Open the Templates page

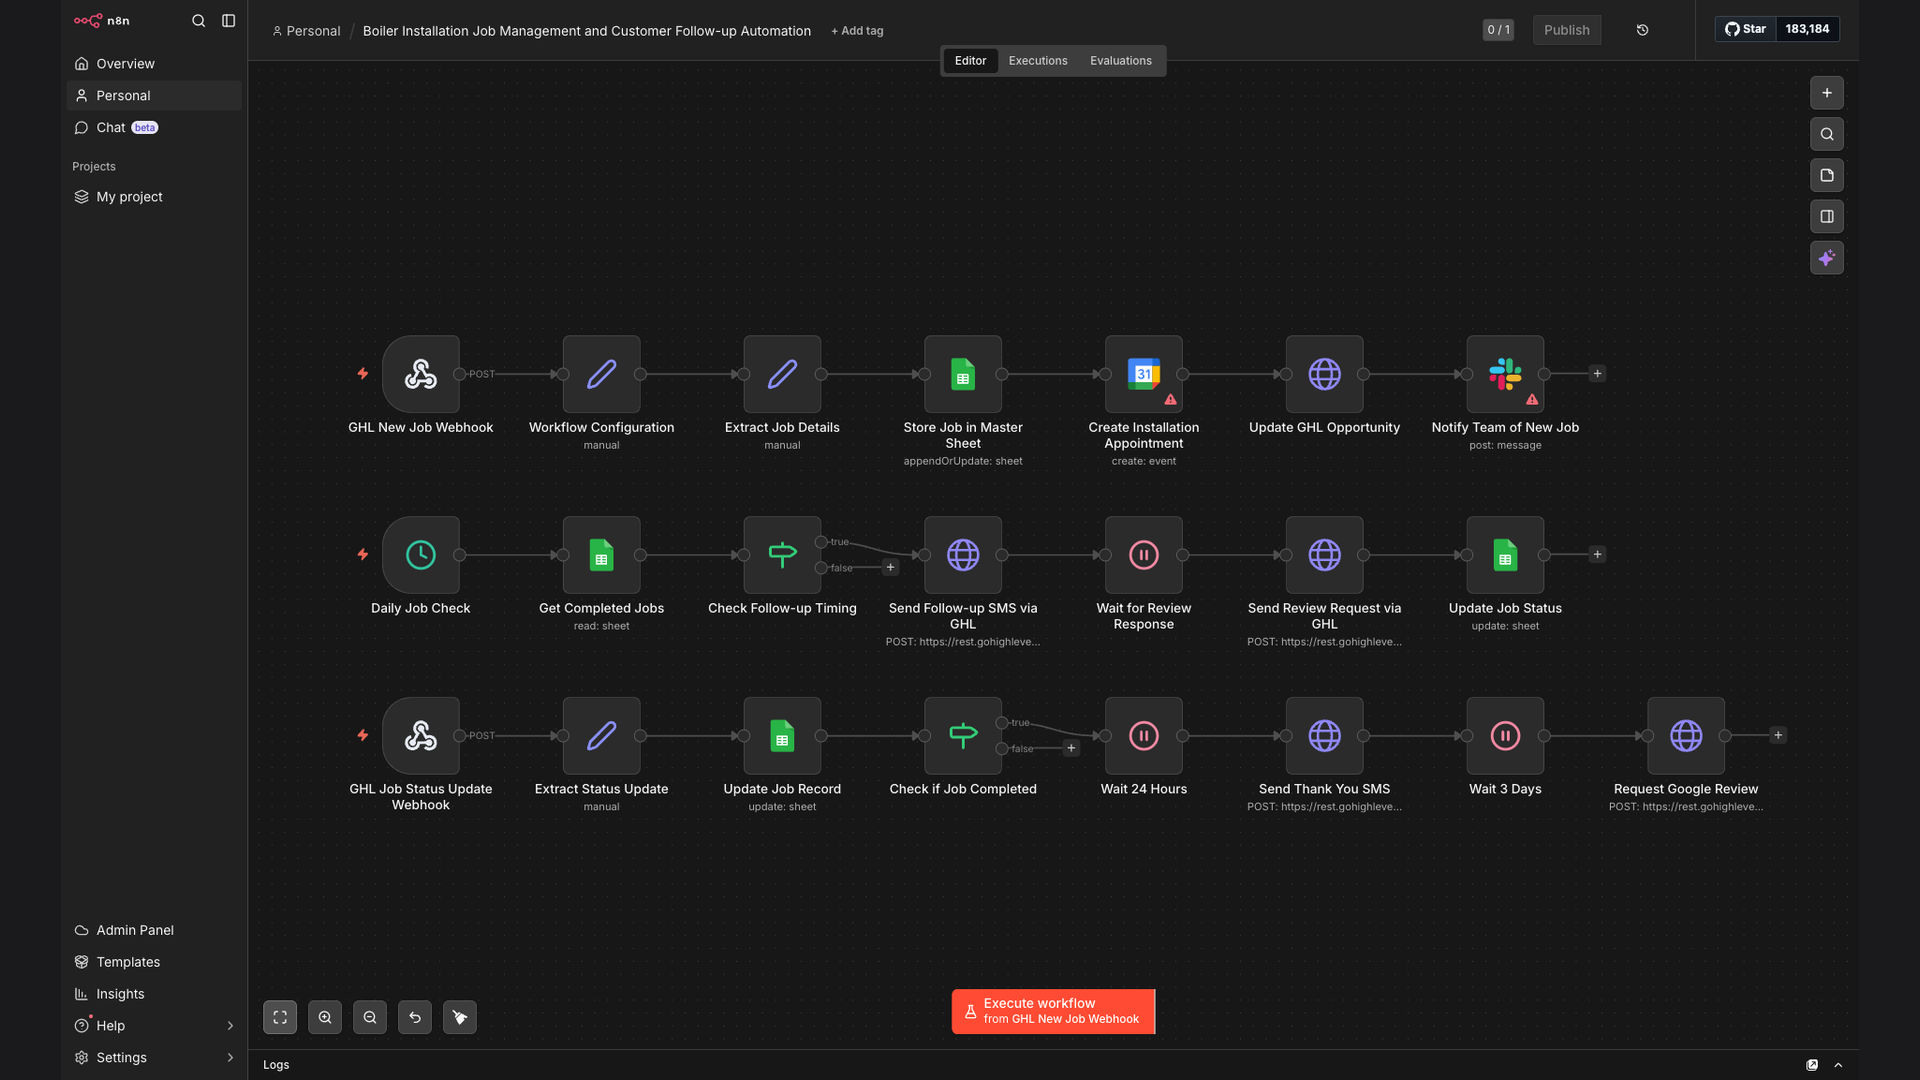point(154,962)
